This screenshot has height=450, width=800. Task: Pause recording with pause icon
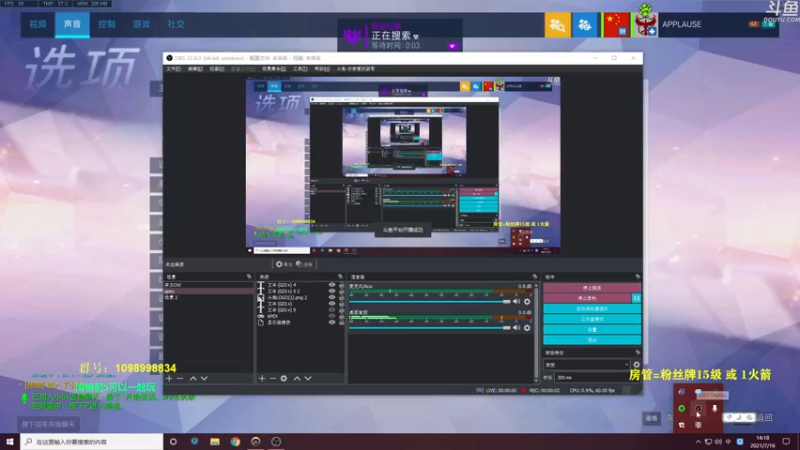(636, 298)
